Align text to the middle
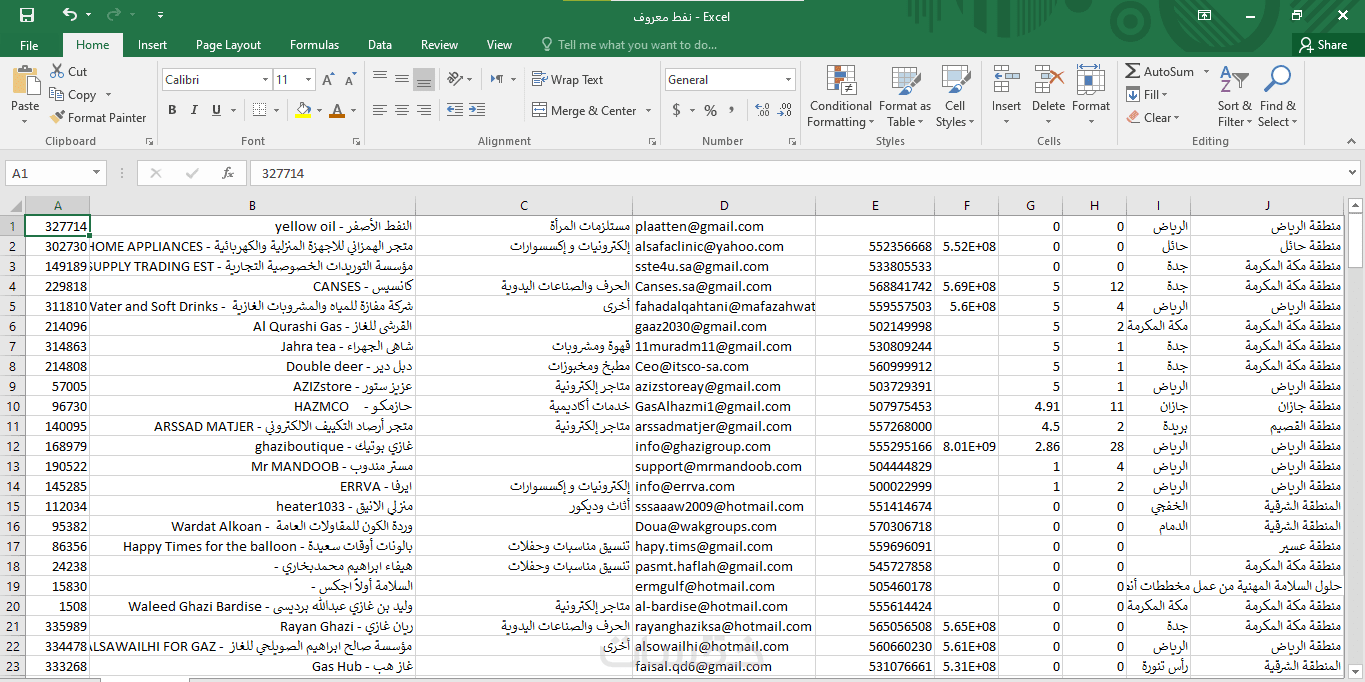The height and width of the screenshot is (682, 1365). click(402, 79)
